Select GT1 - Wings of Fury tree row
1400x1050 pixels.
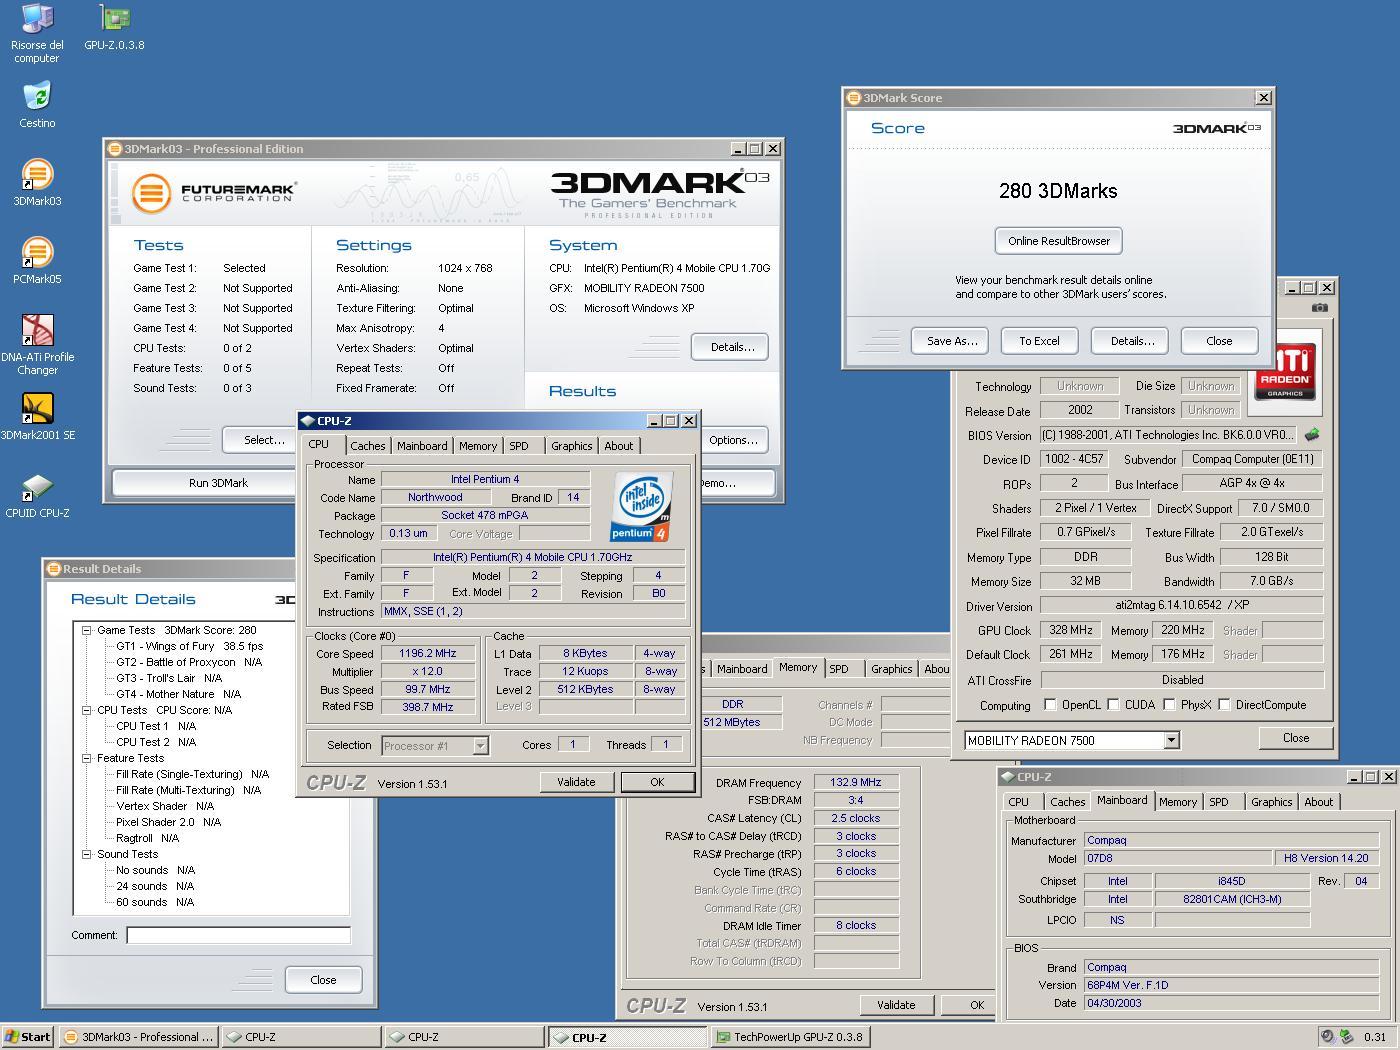click(x=190, y=646)
